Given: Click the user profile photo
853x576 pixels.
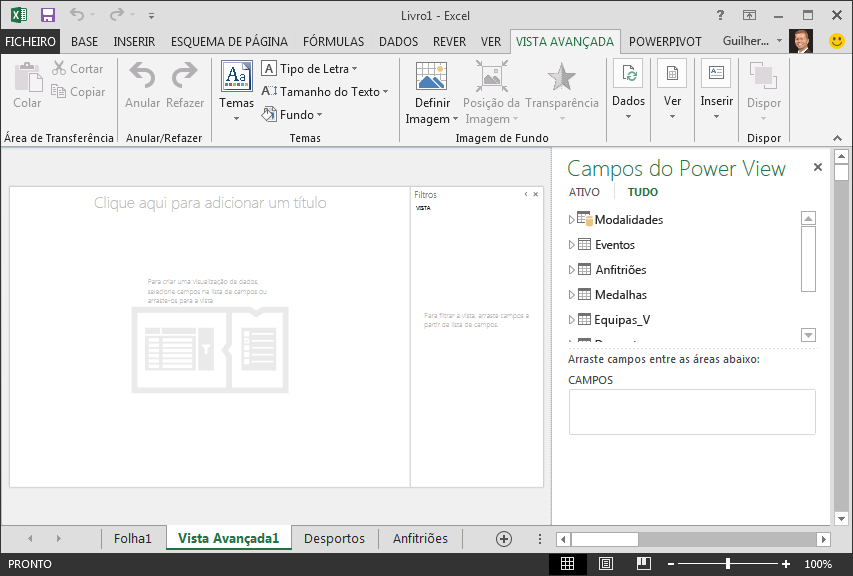Looking at the screenshot, I should [x=801, y=41].
